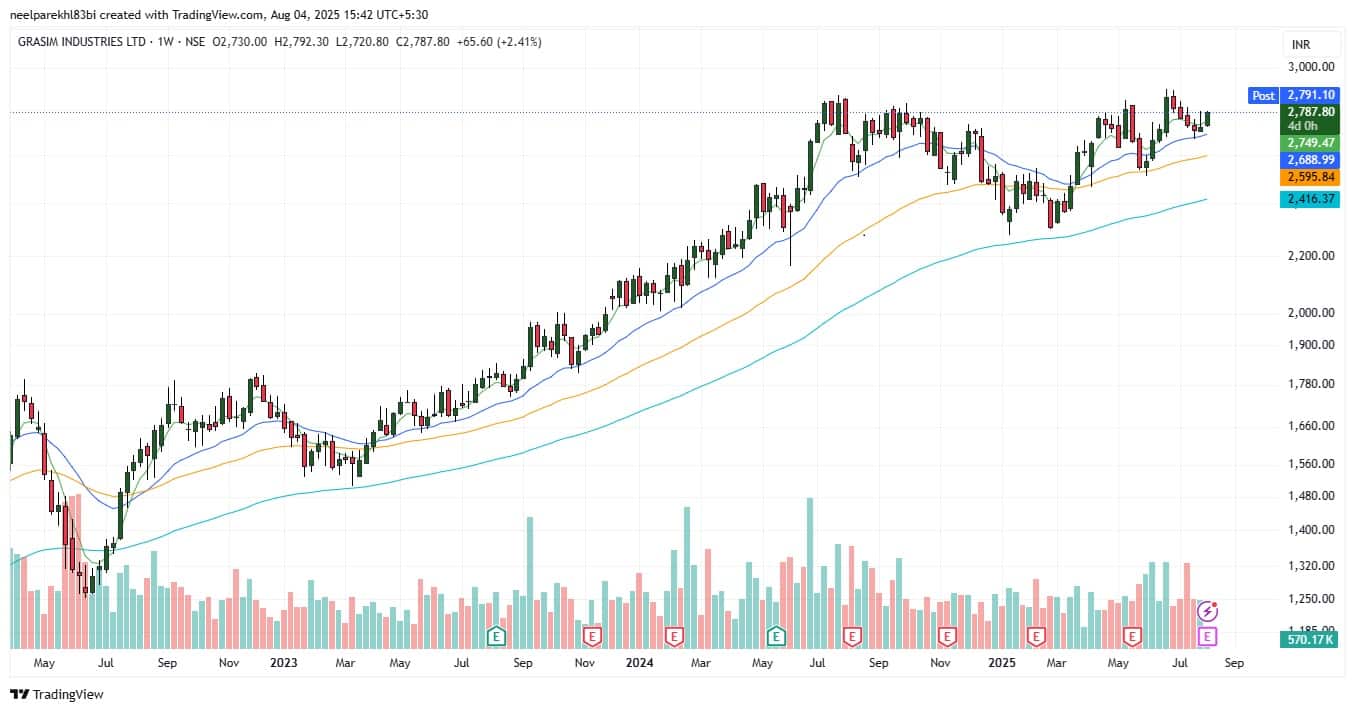Select the cyan 2,416.37 moving average label
1355x712 pixels.
click(1311, 200)
